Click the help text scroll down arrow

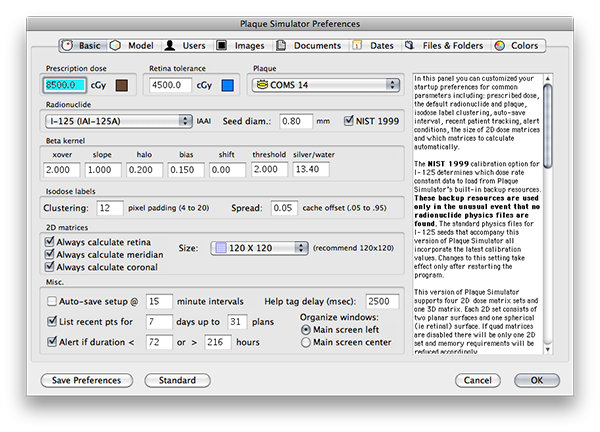548,349
